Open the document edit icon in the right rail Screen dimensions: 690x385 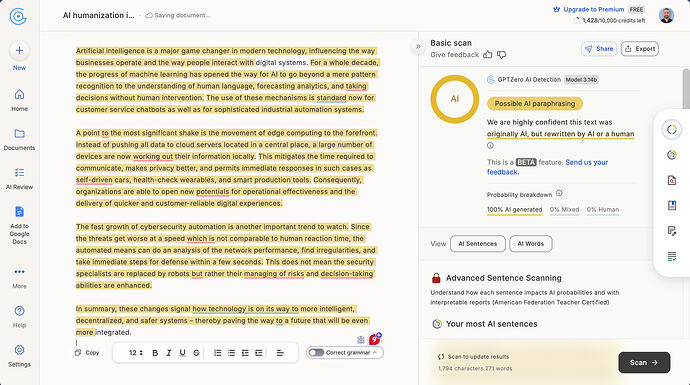(672, 231)
